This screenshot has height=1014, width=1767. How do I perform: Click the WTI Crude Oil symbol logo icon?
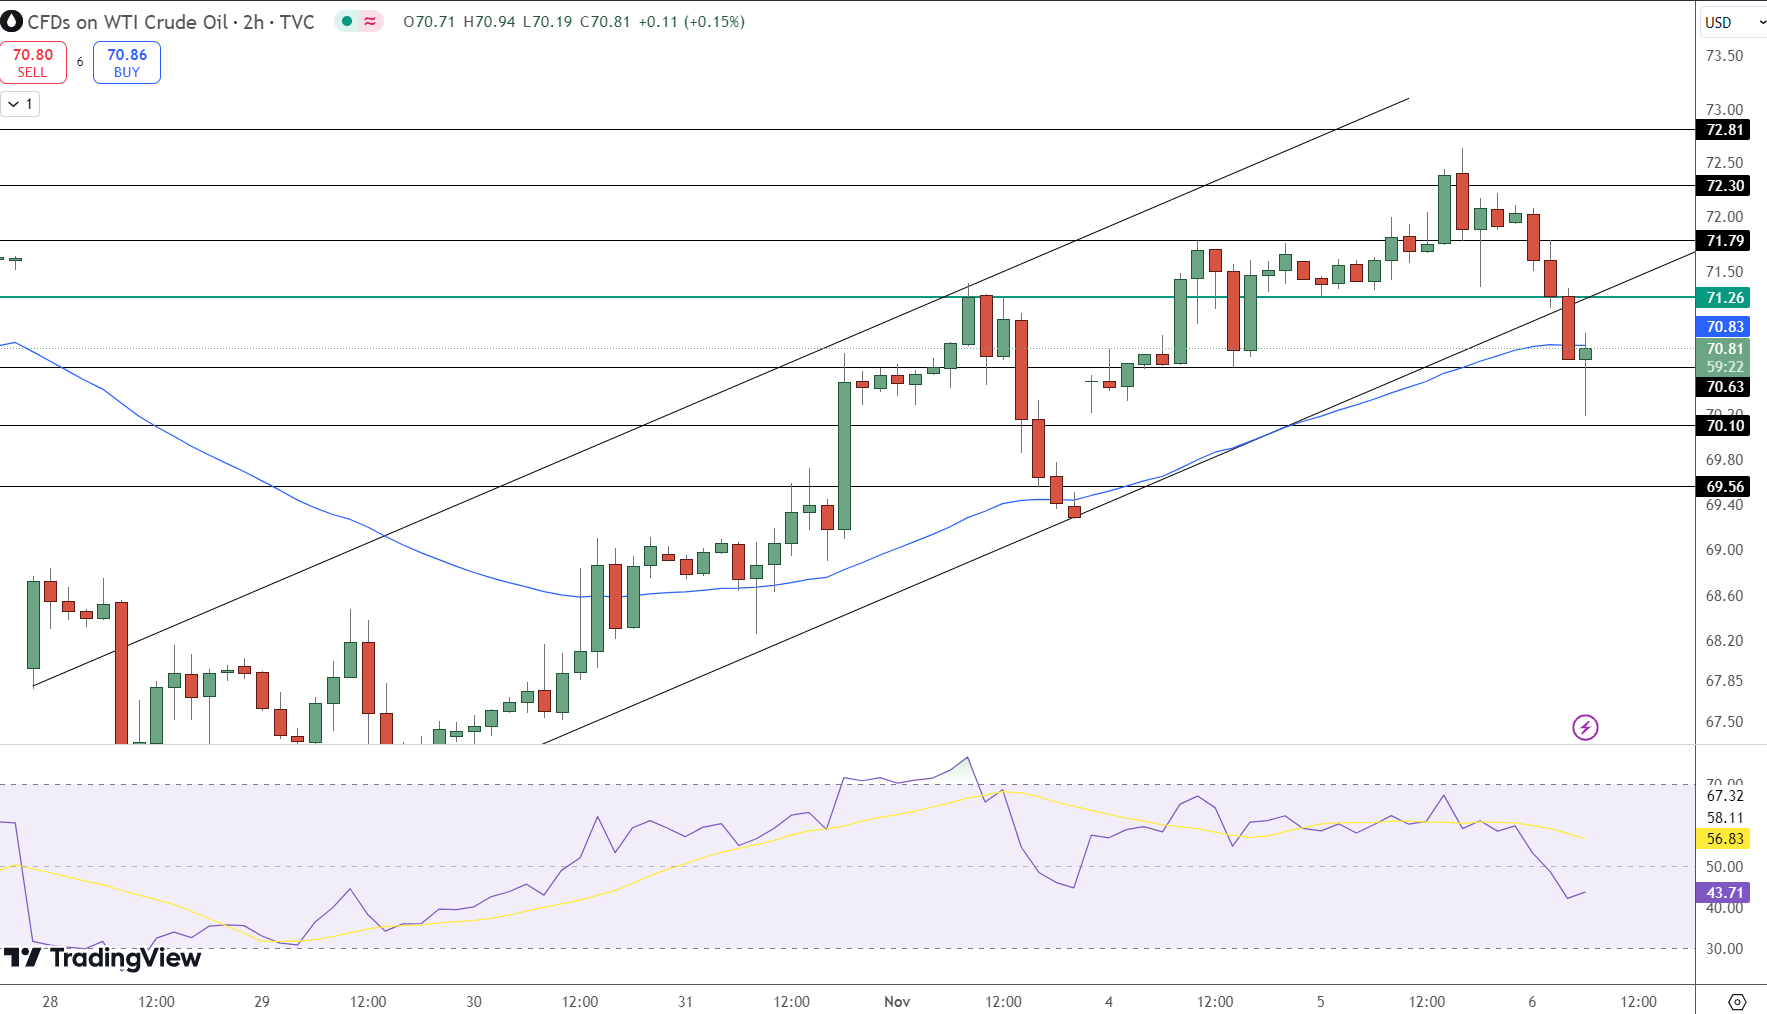[12, 21]
